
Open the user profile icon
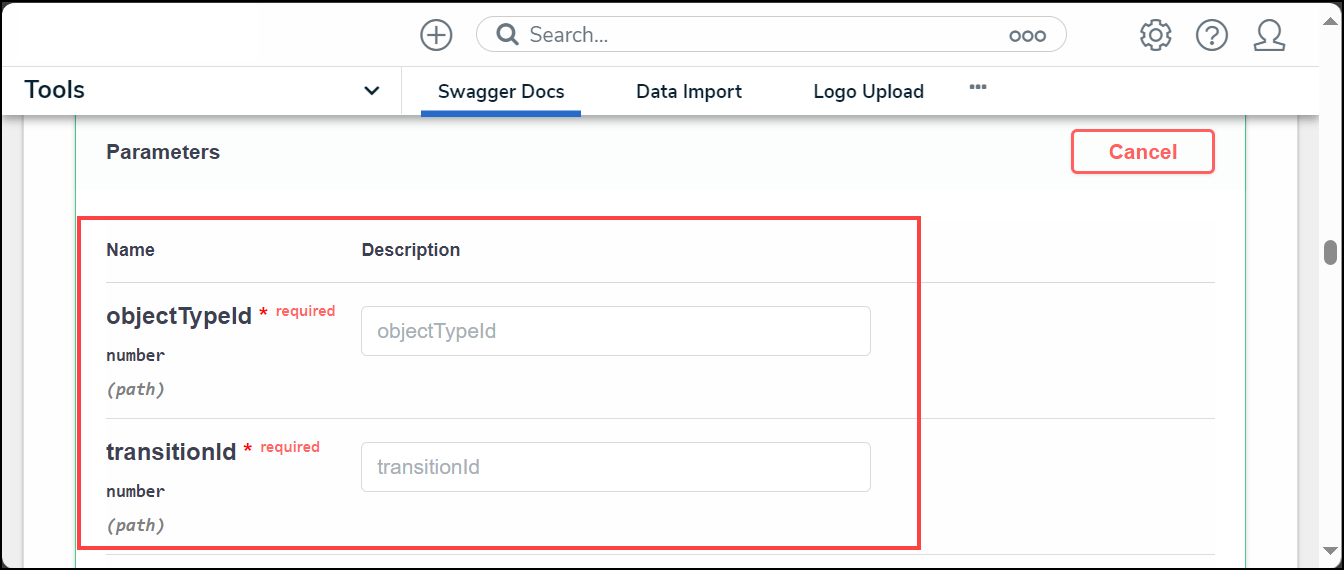click(x=1269, y=35)
